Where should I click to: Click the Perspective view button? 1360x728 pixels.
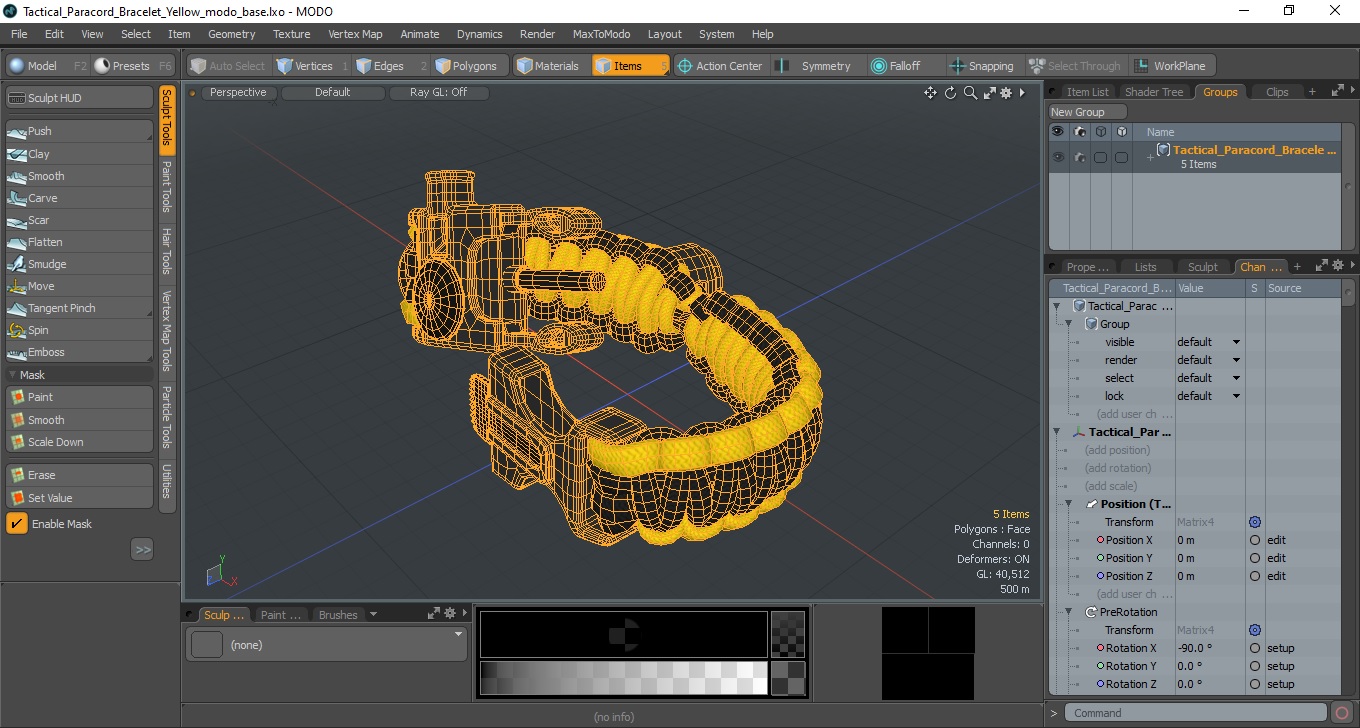[x=239, y=93]
